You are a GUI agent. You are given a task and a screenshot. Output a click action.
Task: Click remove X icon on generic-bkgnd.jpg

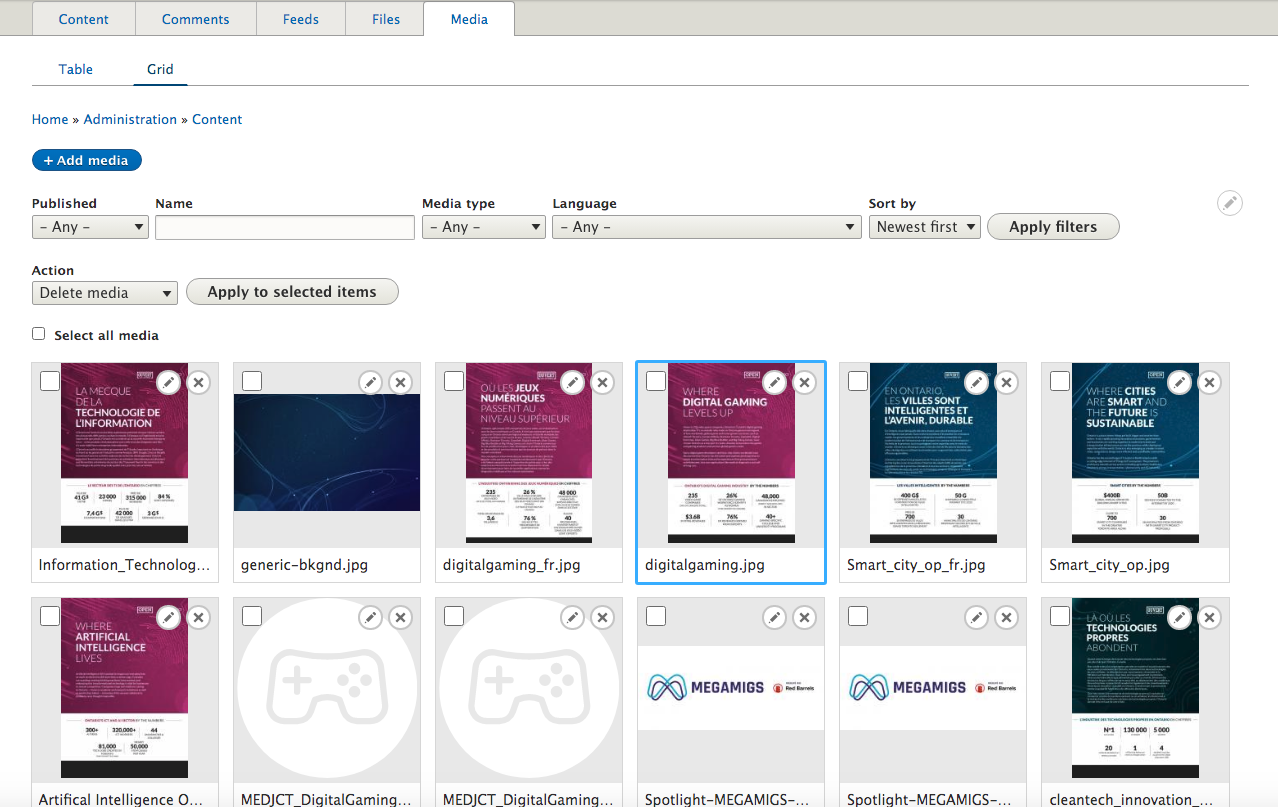(x=400, y=382)
